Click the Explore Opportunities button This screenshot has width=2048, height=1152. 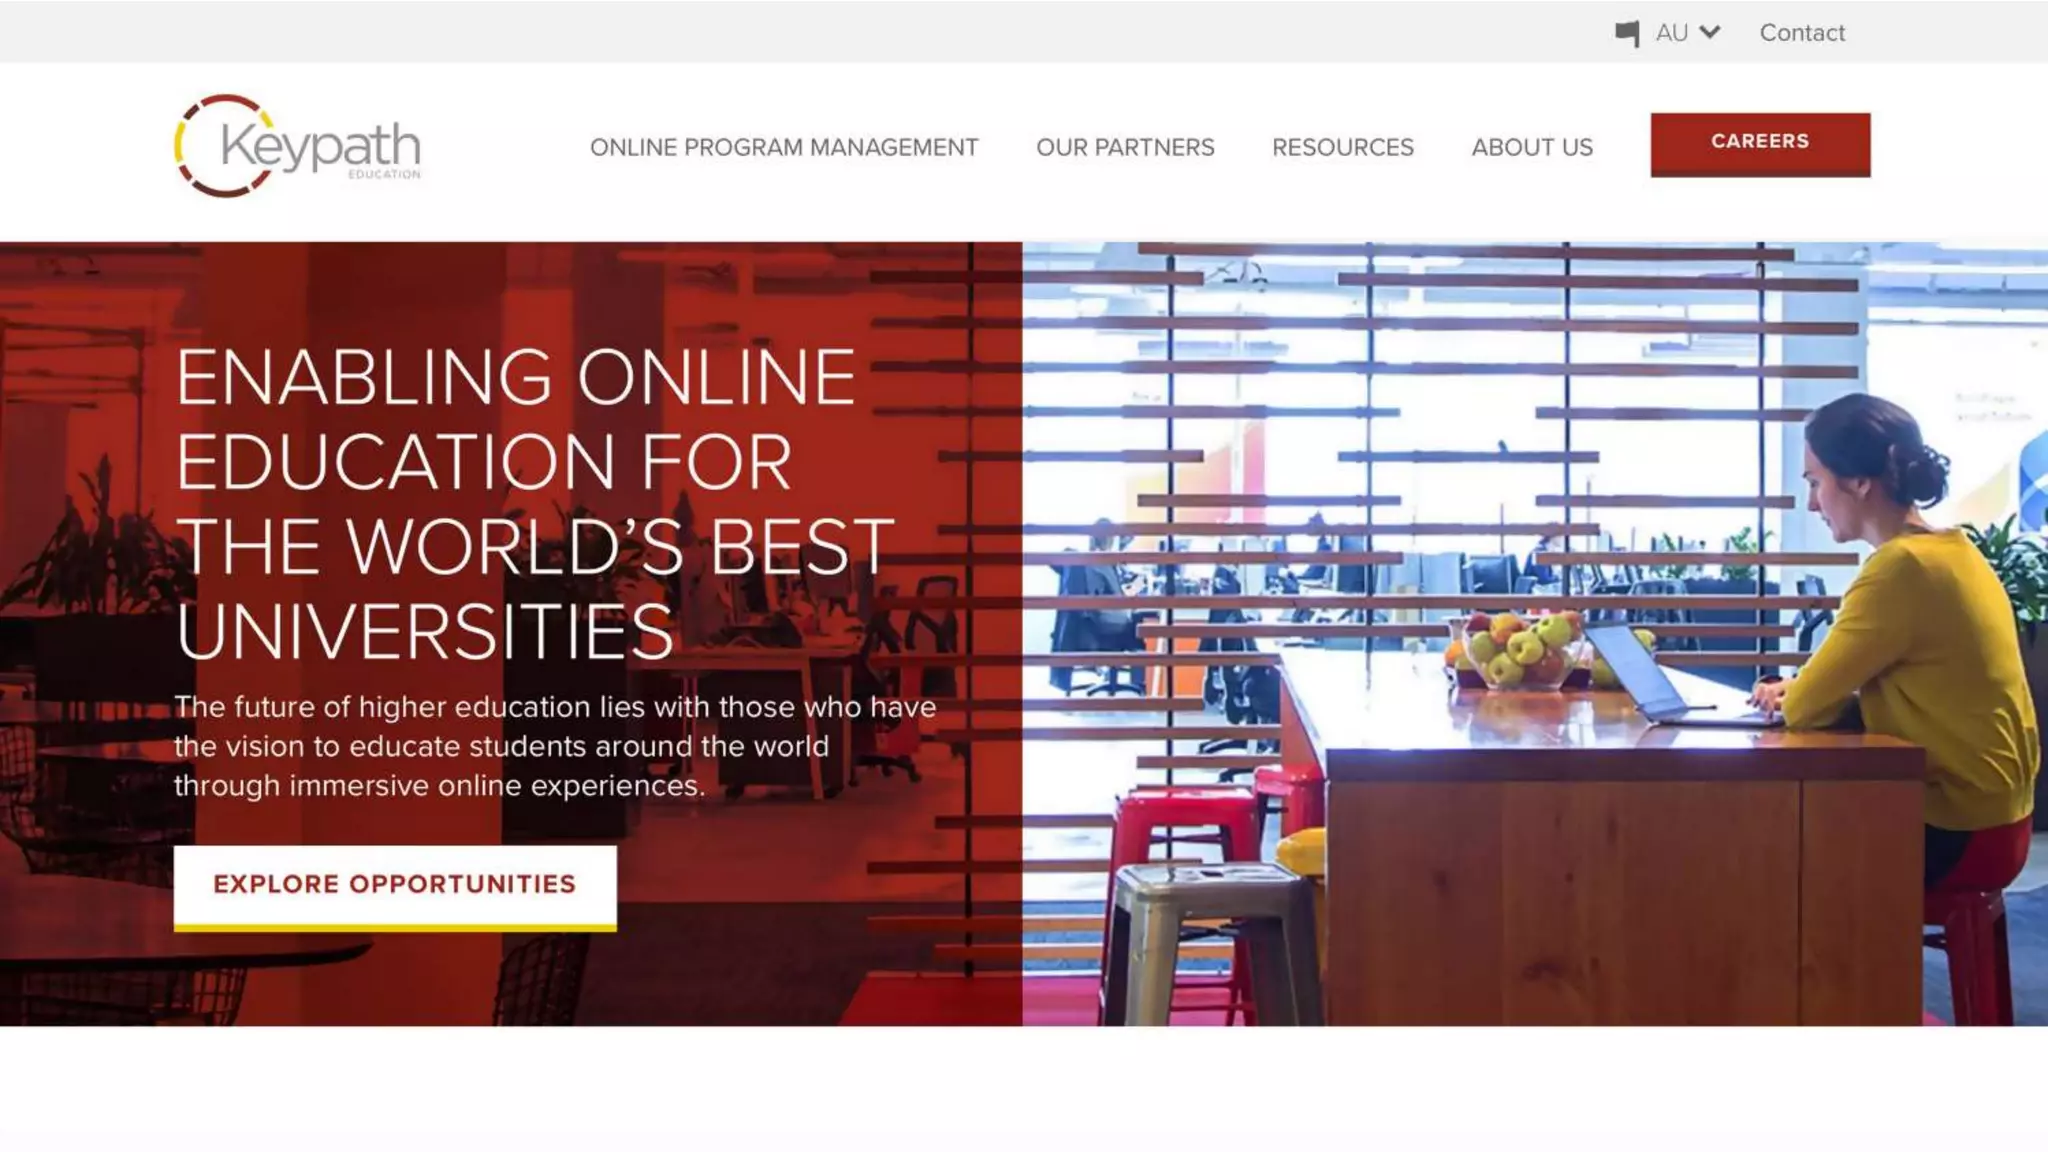[x=395, y=888]
